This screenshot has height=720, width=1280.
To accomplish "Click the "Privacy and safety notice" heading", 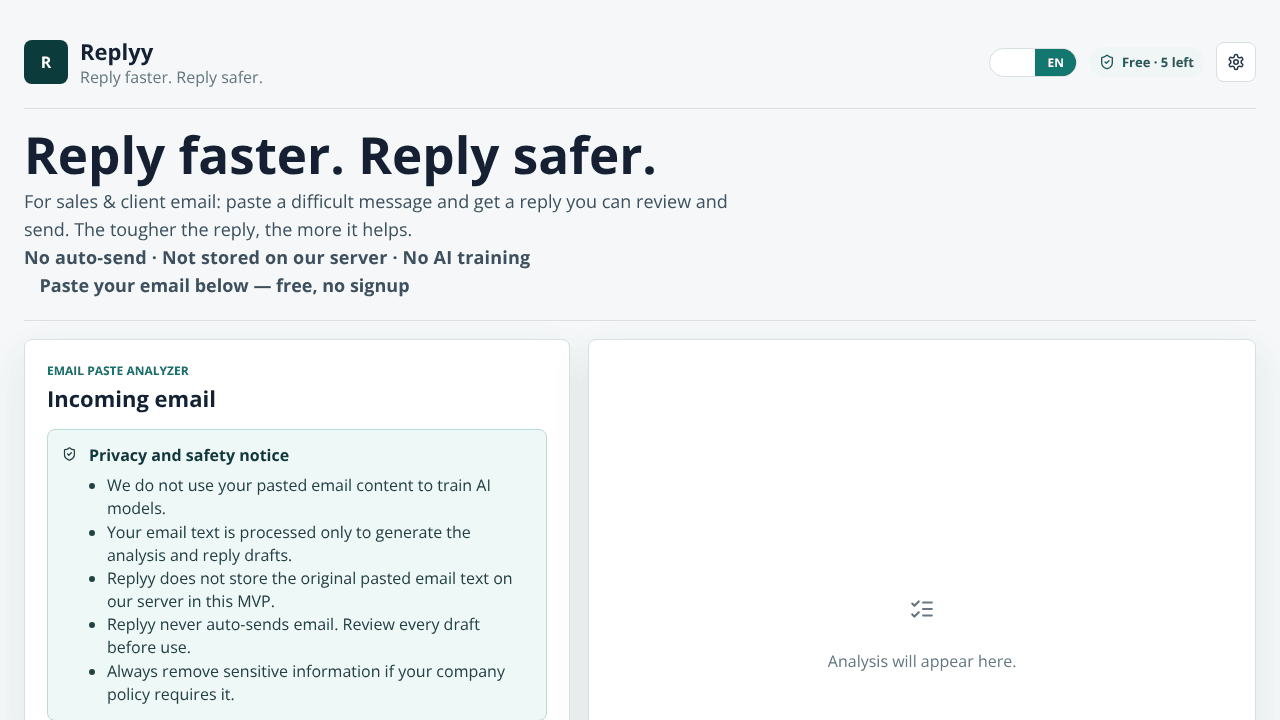I will (x=189, y=455).
